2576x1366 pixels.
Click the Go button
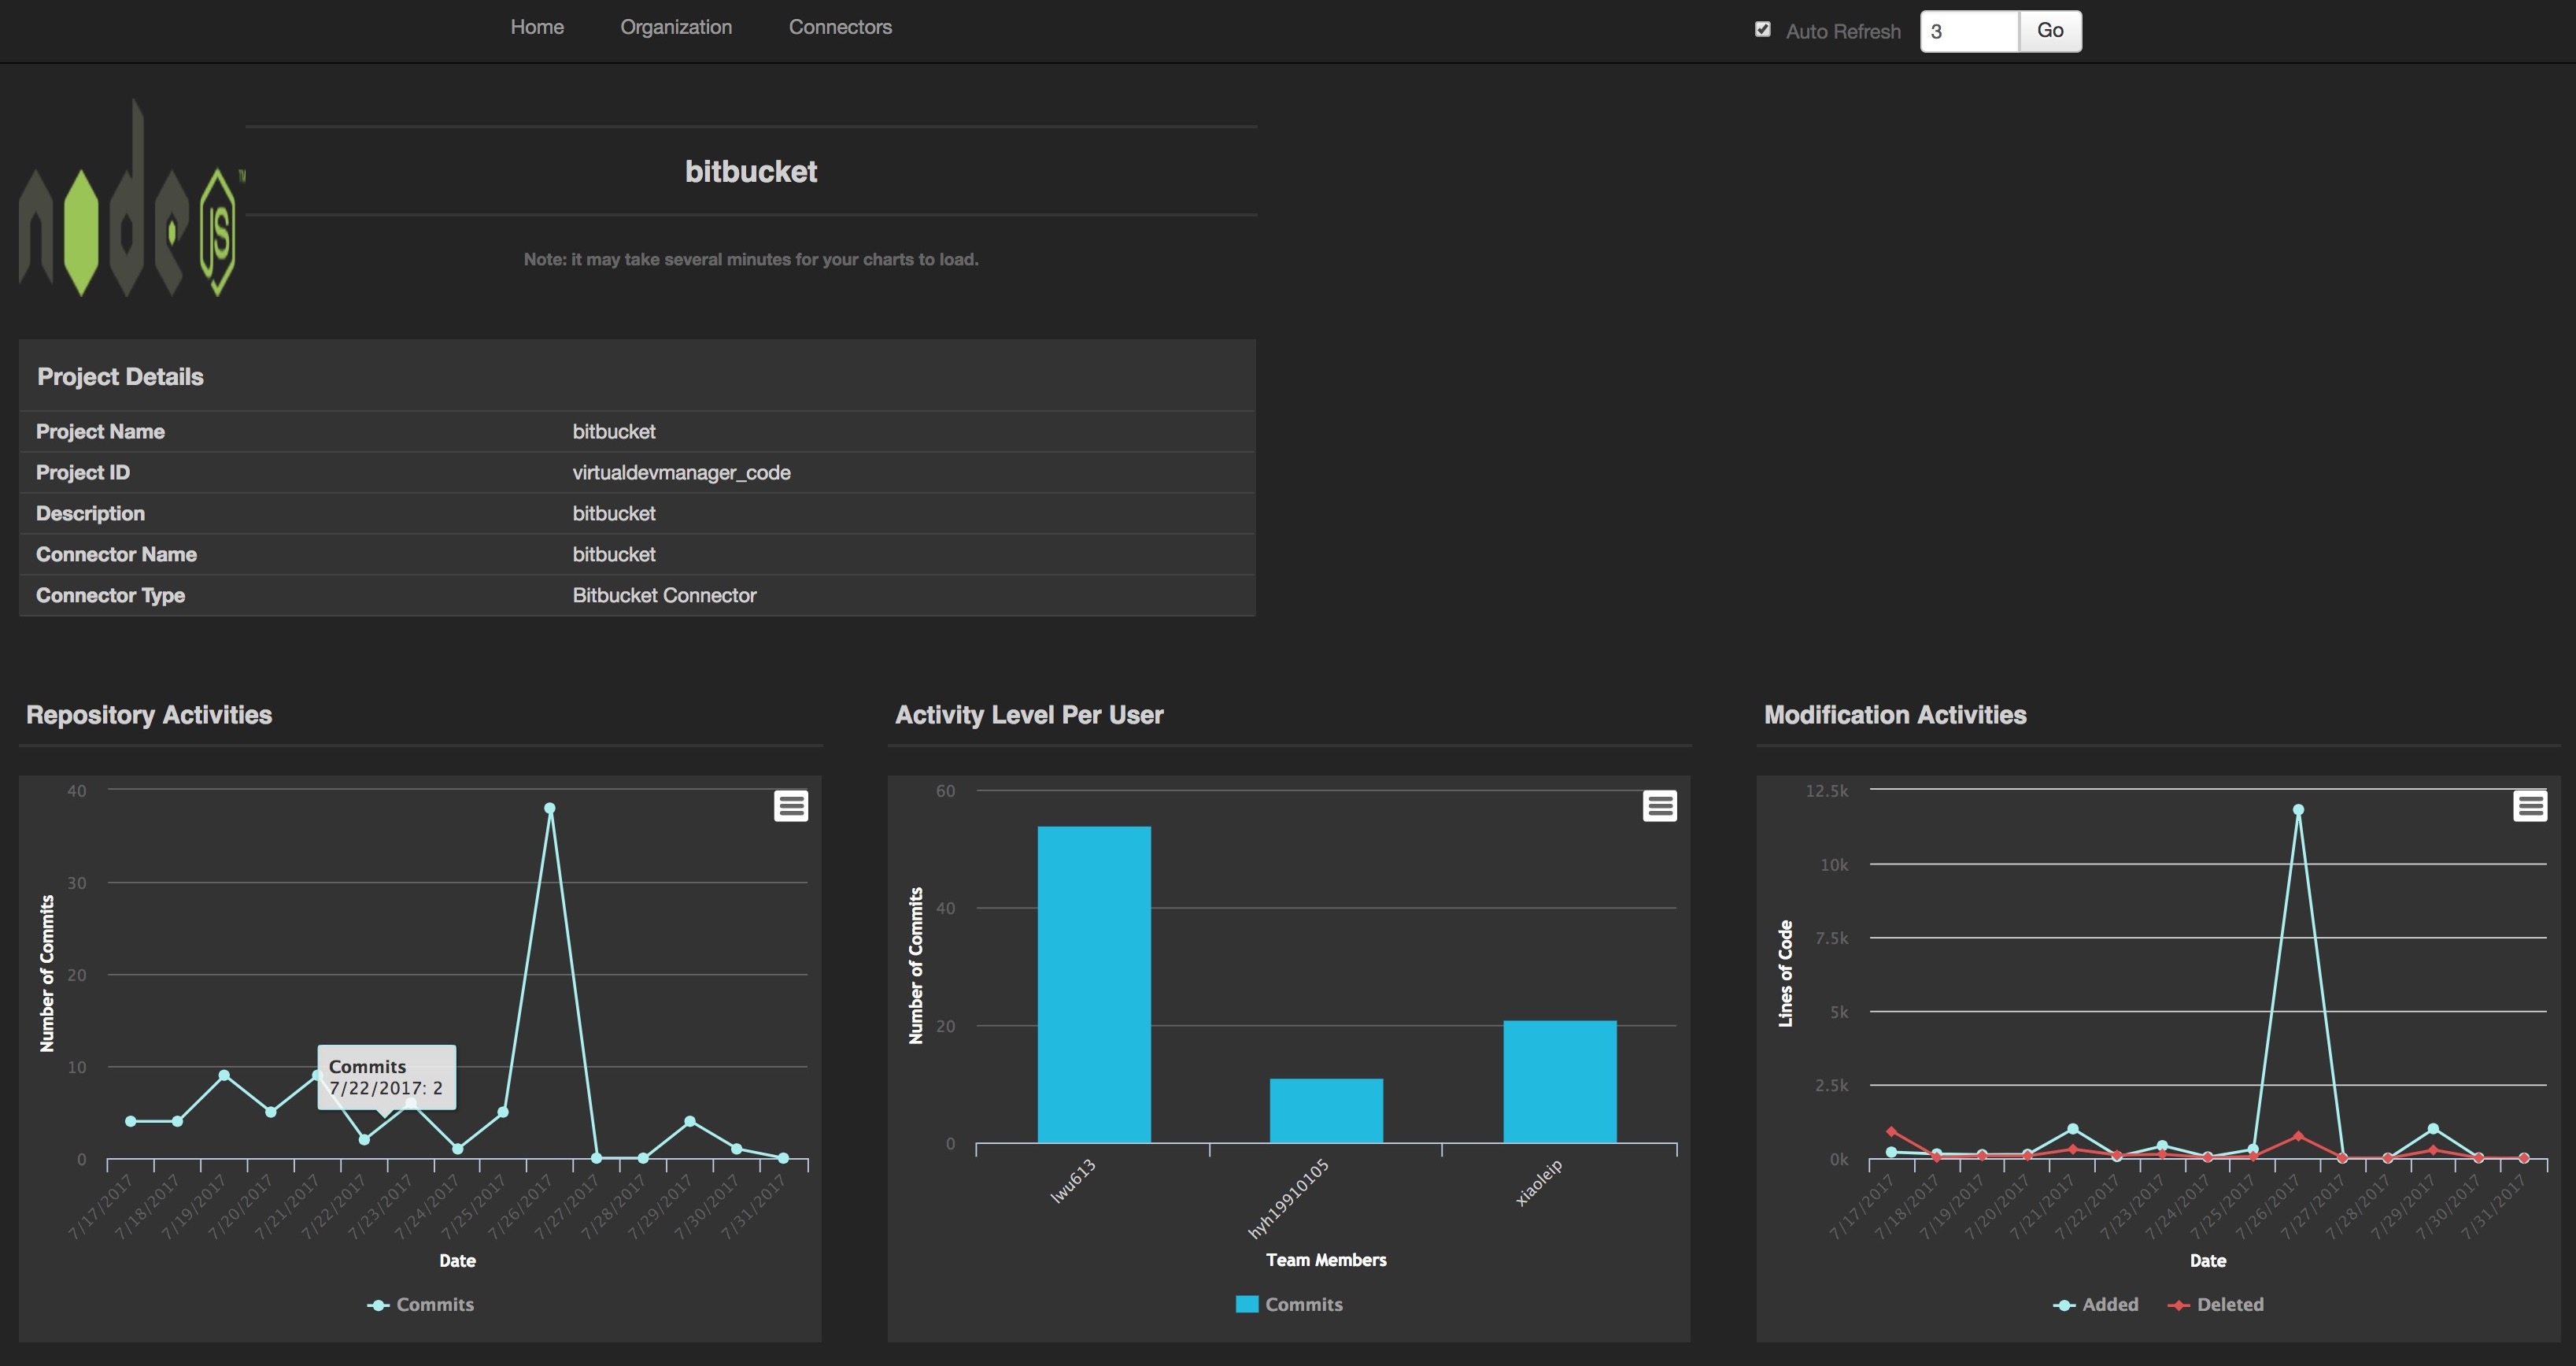coord(2050,31)
